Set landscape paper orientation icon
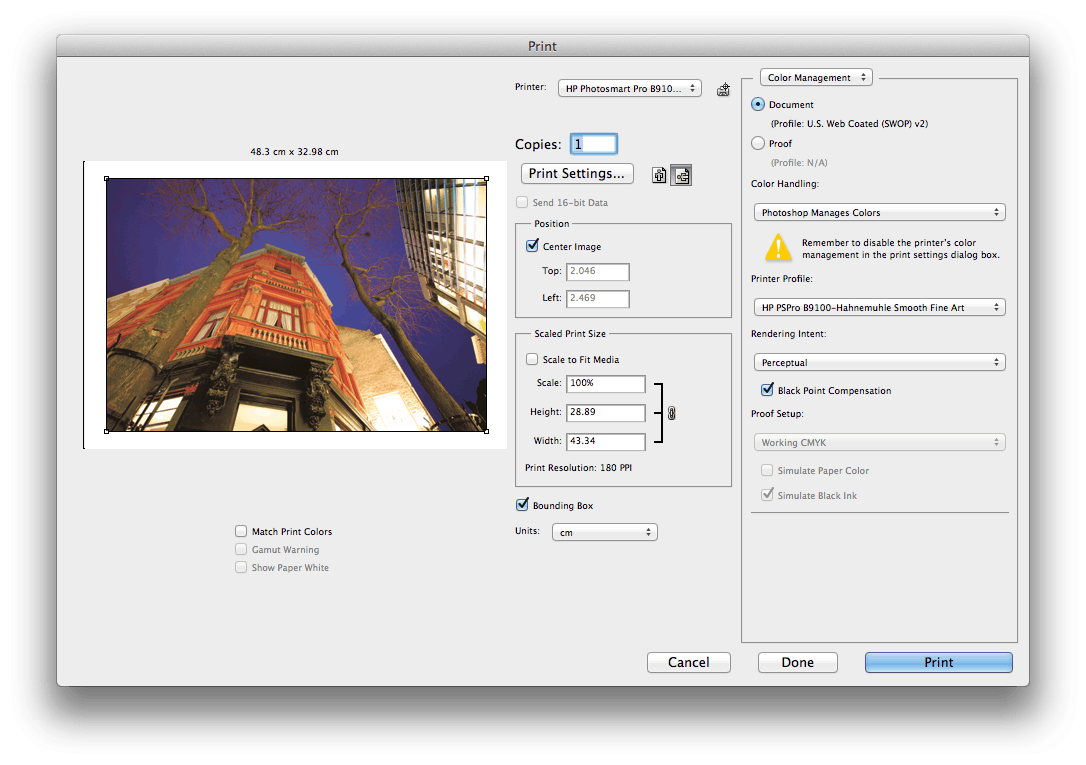1086x765 pixels. coord(682,175)
